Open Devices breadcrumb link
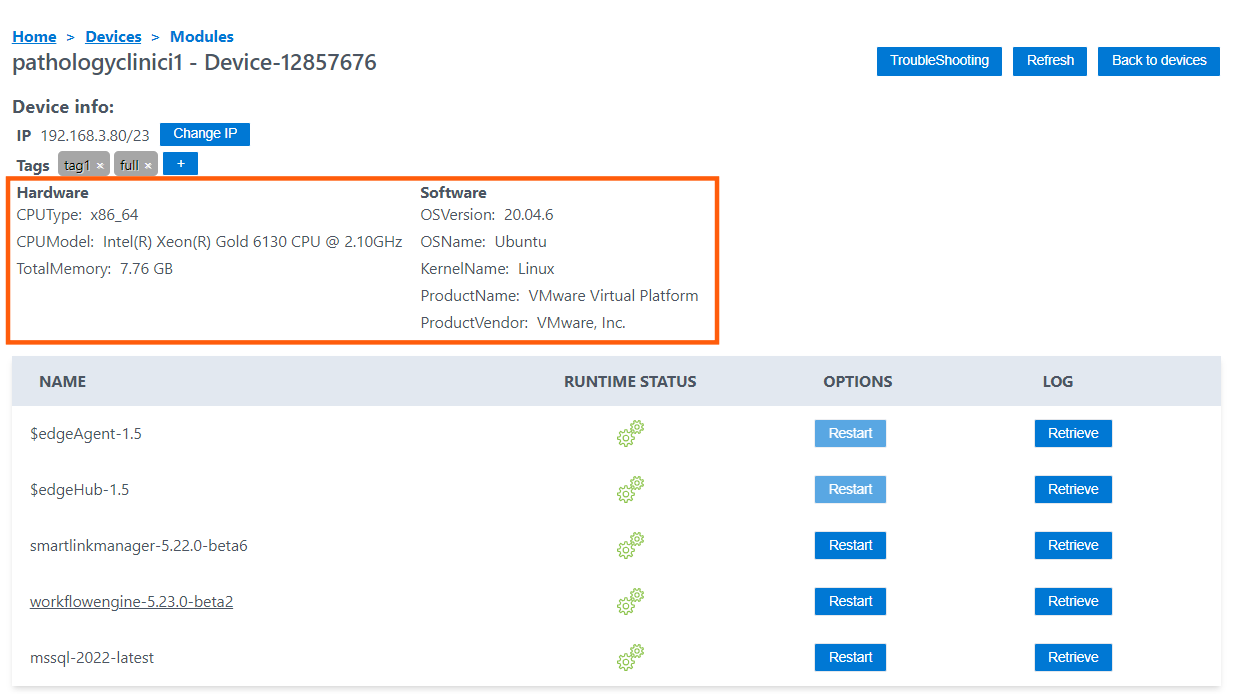1240x694 pixels. tap(113, 36)
